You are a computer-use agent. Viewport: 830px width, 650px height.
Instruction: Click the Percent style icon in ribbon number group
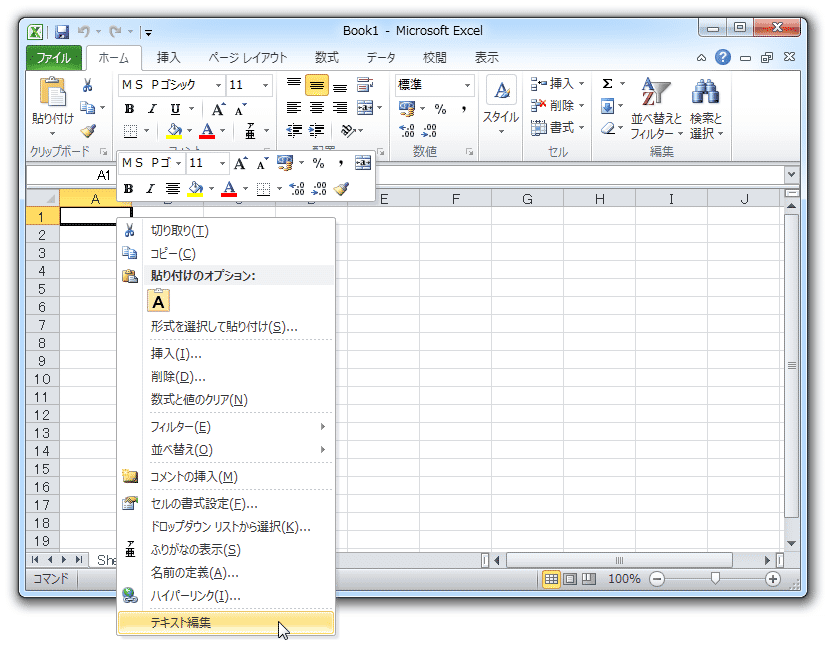(440, 109)
